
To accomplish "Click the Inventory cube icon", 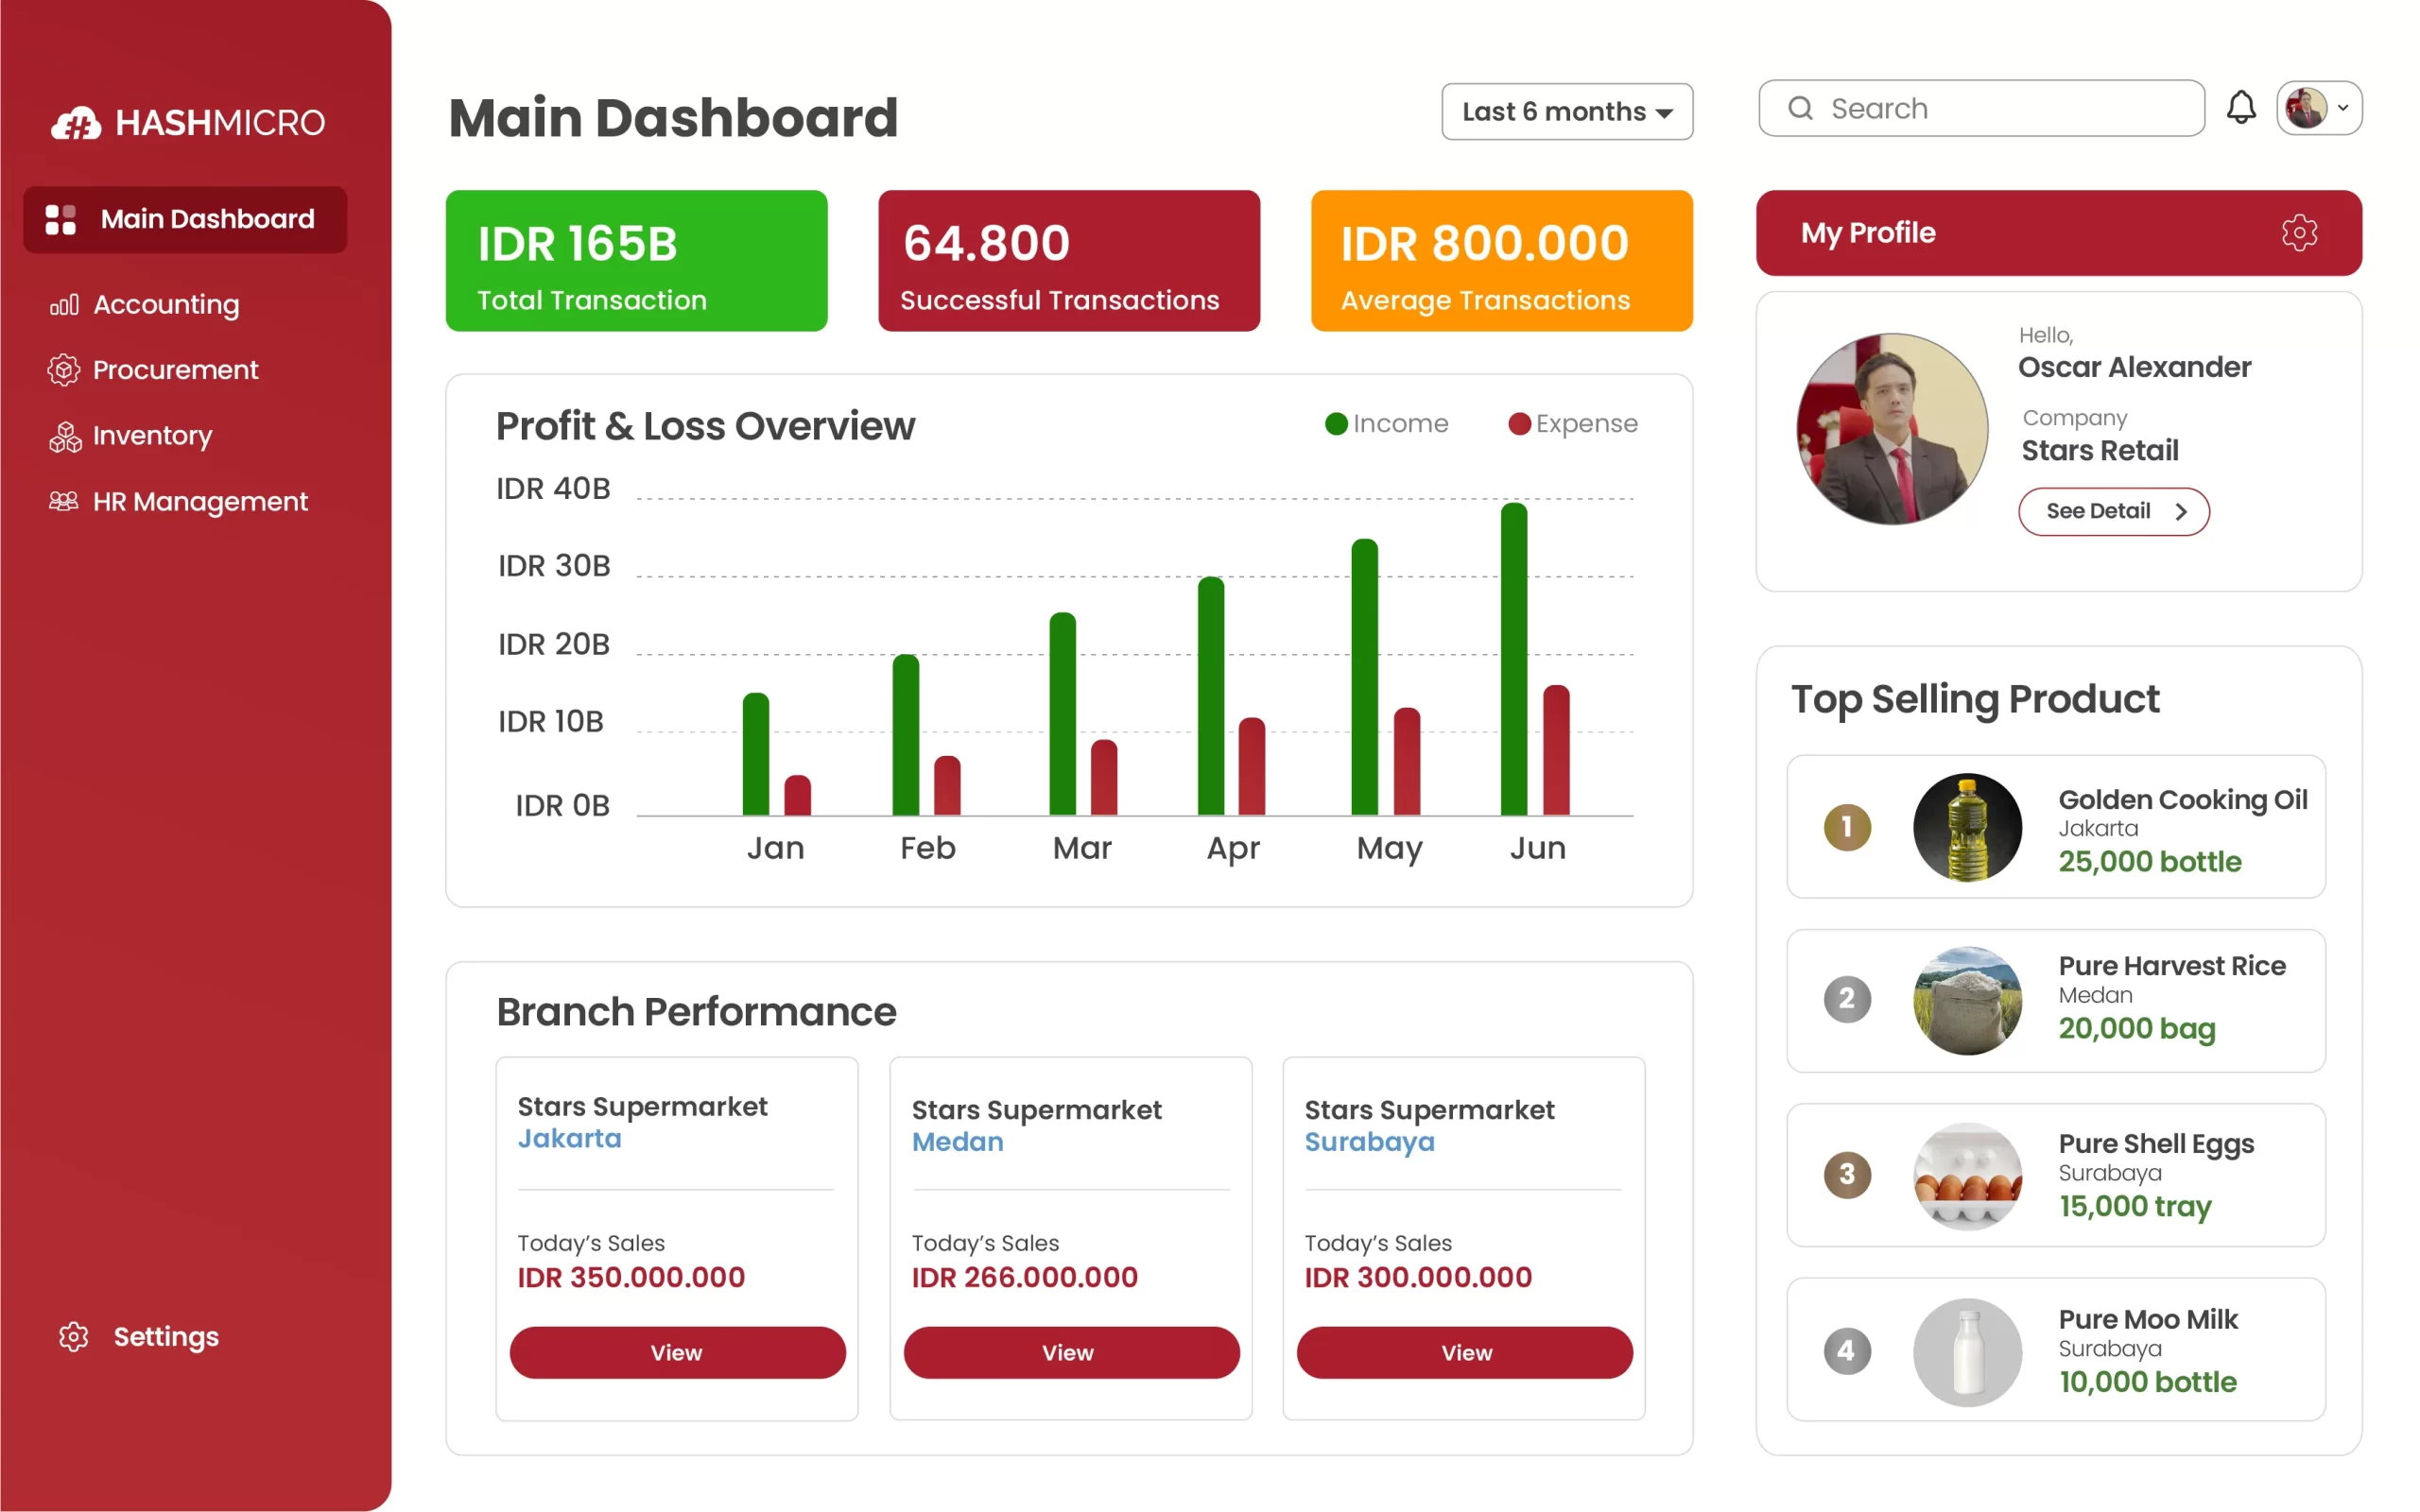I will tap(64, 436).
